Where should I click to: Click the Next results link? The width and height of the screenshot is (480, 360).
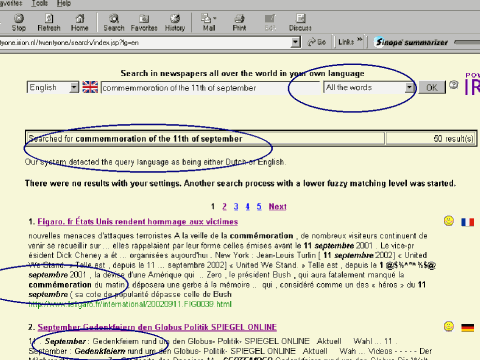pyautogui.click(x=278, y=207)
